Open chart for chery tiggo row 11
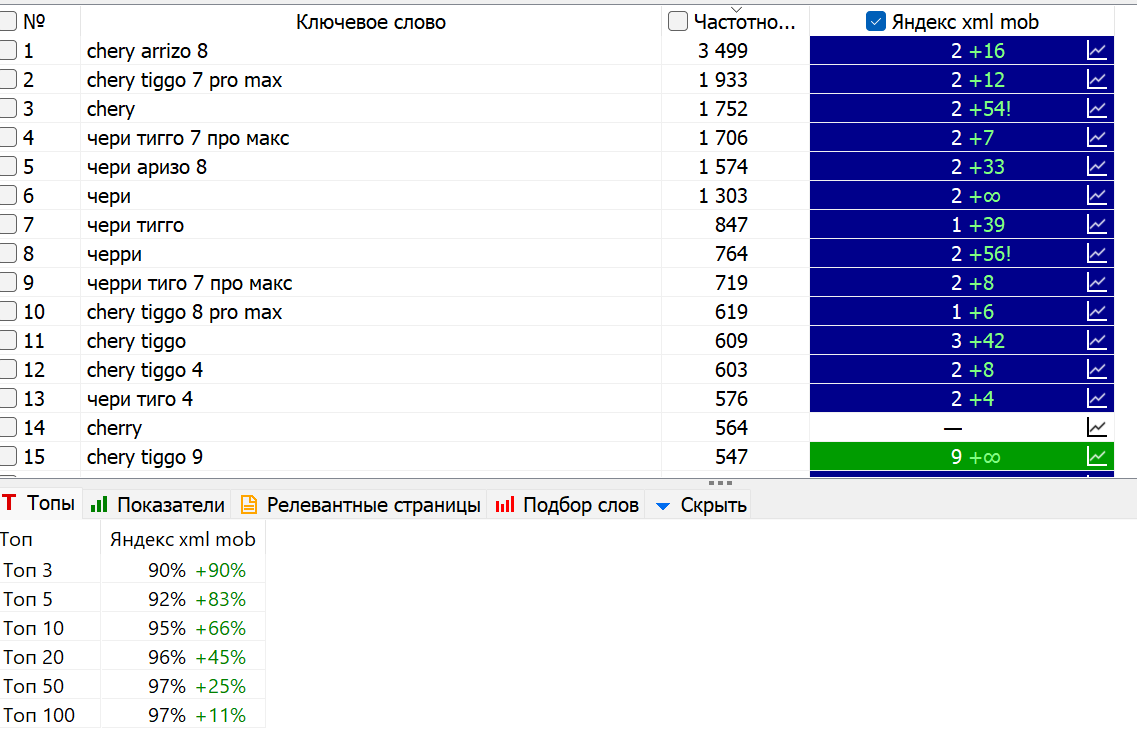This screenshot has width=1137, height=739. [1096, 341]
